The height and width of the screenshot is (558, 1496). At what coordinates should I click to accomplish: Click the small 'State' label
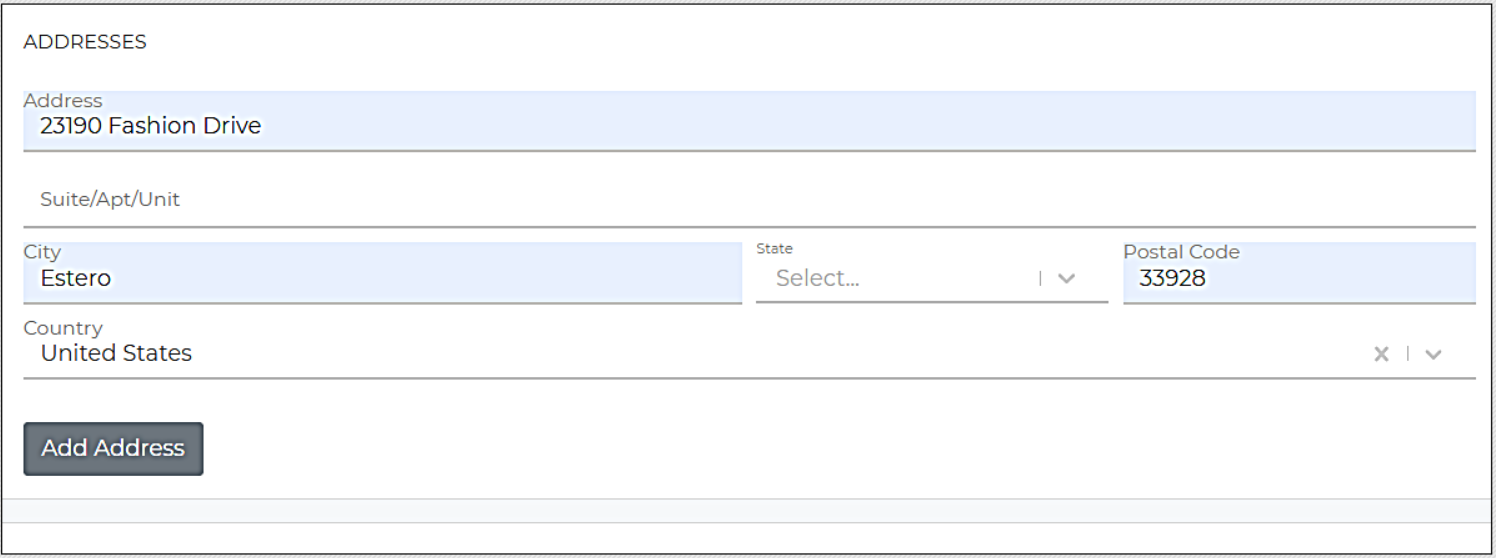point(774,249)
